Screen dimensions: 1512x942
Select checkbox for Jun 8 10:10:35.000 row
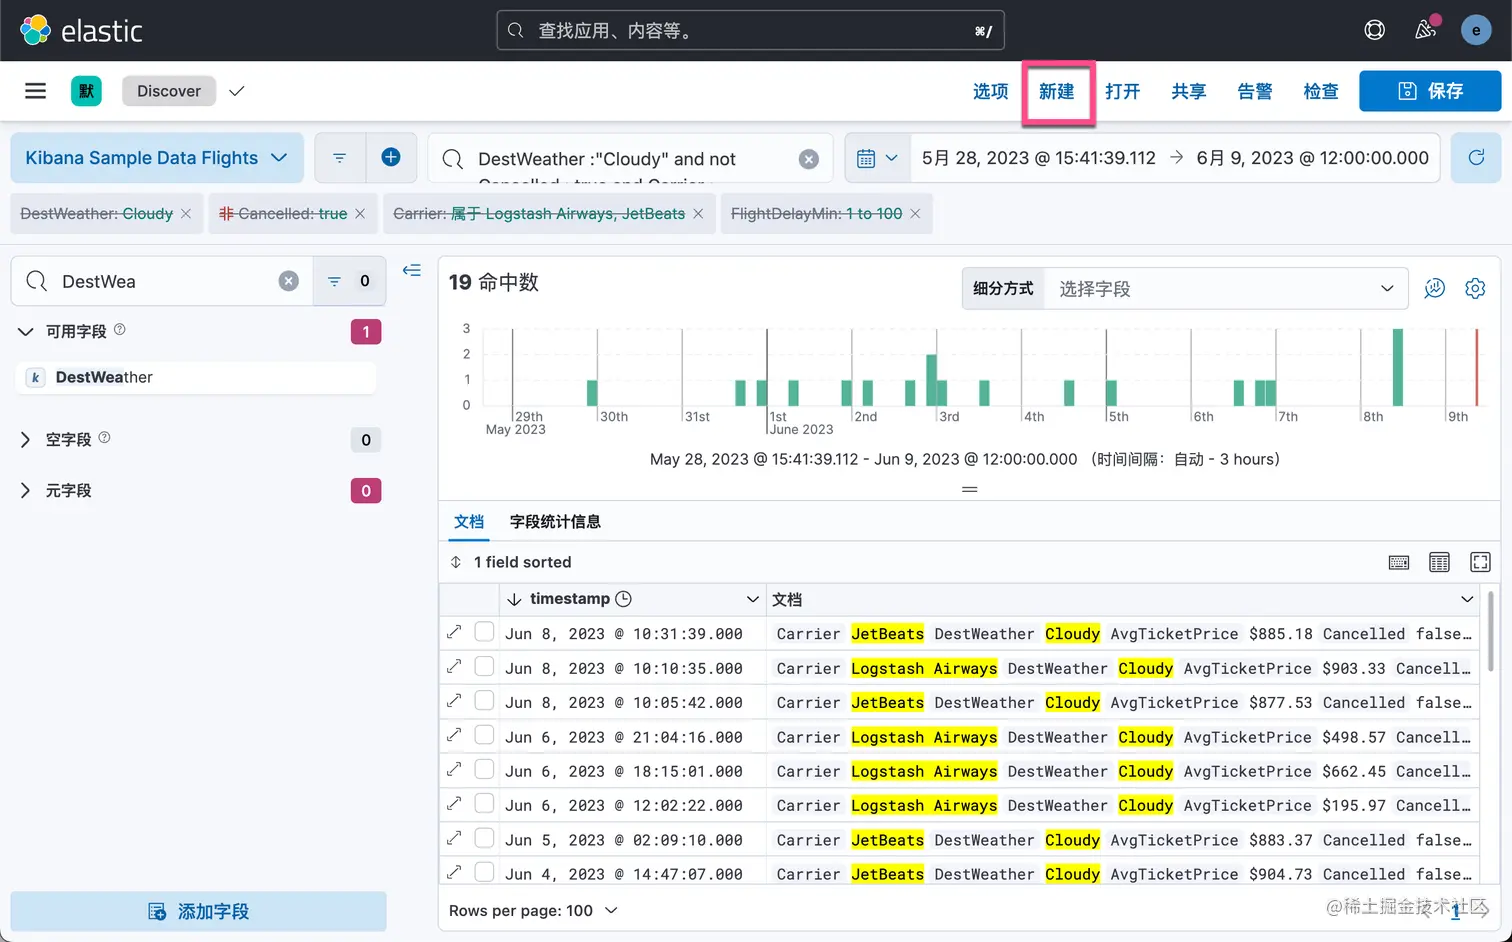[x=484, y=666]
